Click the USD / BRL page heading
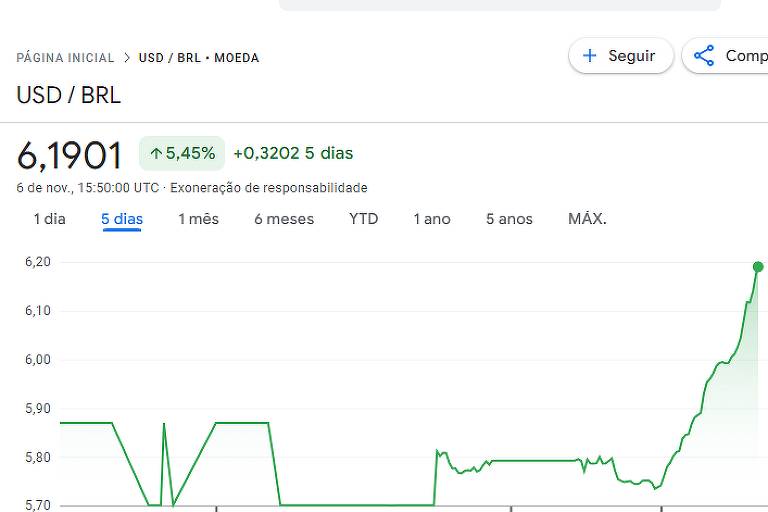 click(x=68, y=96)
